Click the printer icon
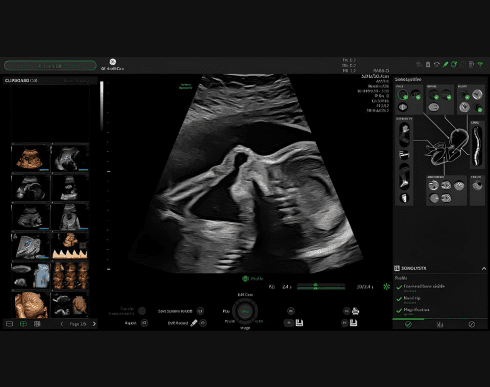 tap(355, 311)
